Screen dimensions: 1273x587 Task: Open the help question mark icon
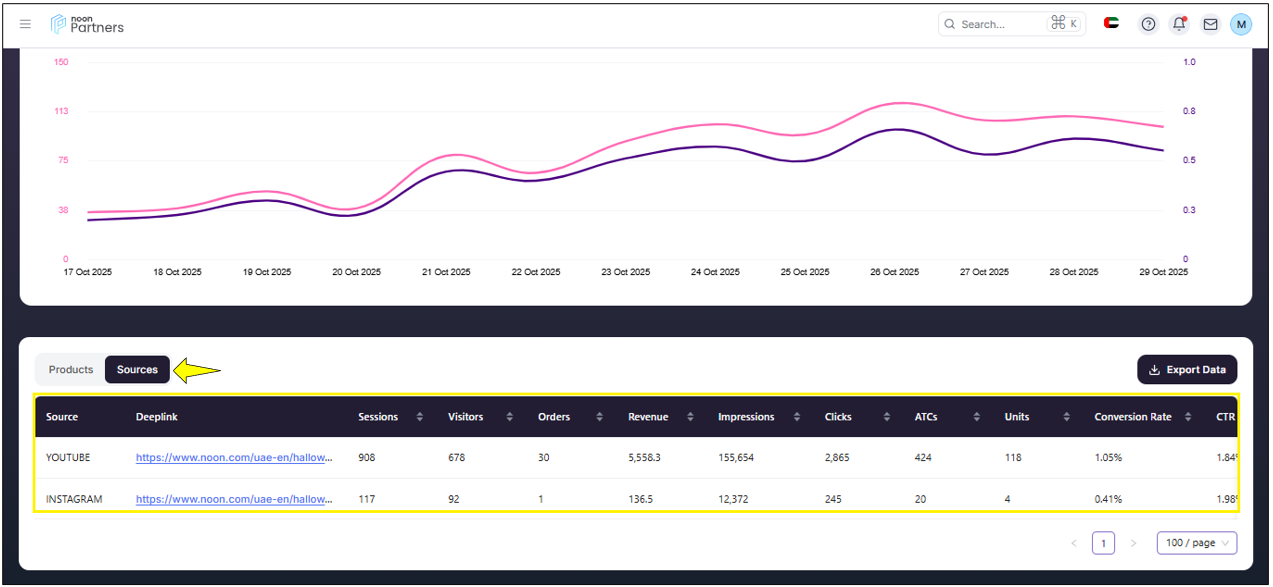click(x=1148, y=24)
